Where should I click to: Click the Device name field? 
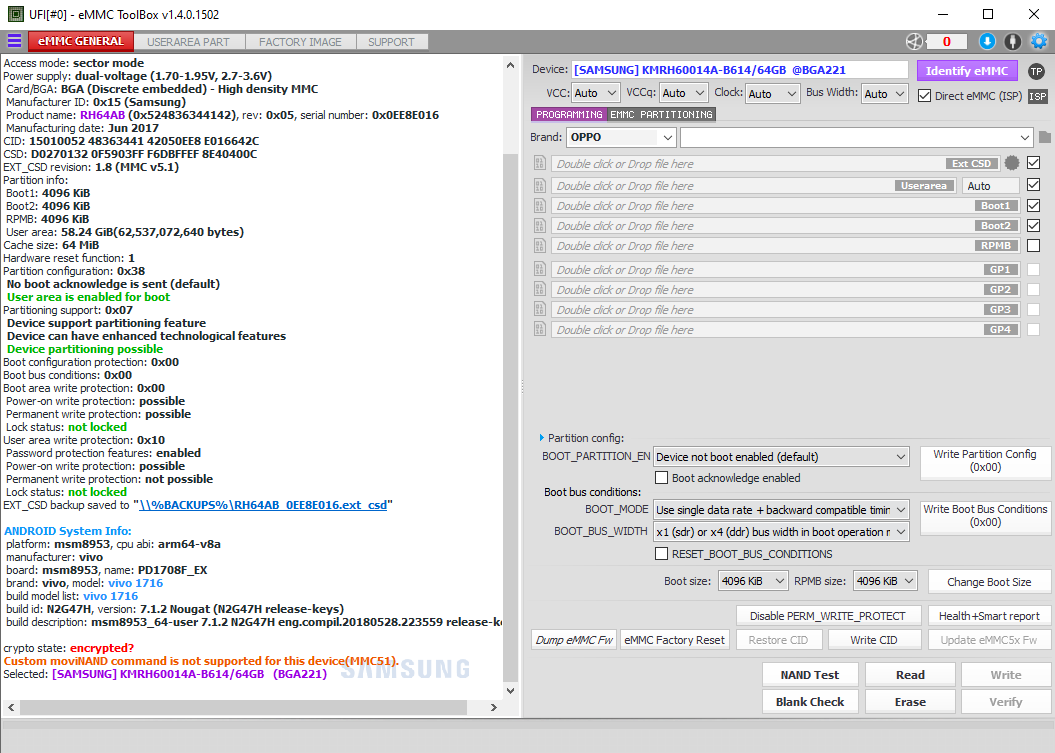click(739, 70)
